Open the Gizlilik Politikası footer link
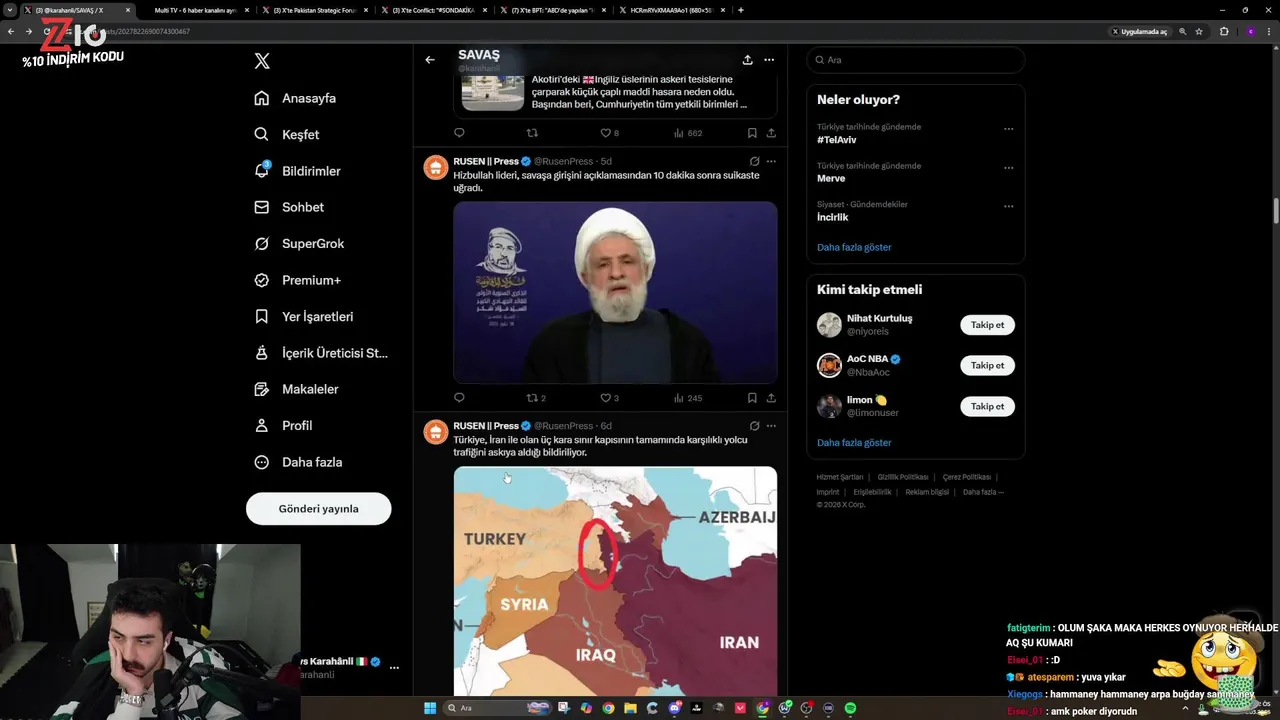The height and width of the screenshot is (720, 1280). pos(903,477)
